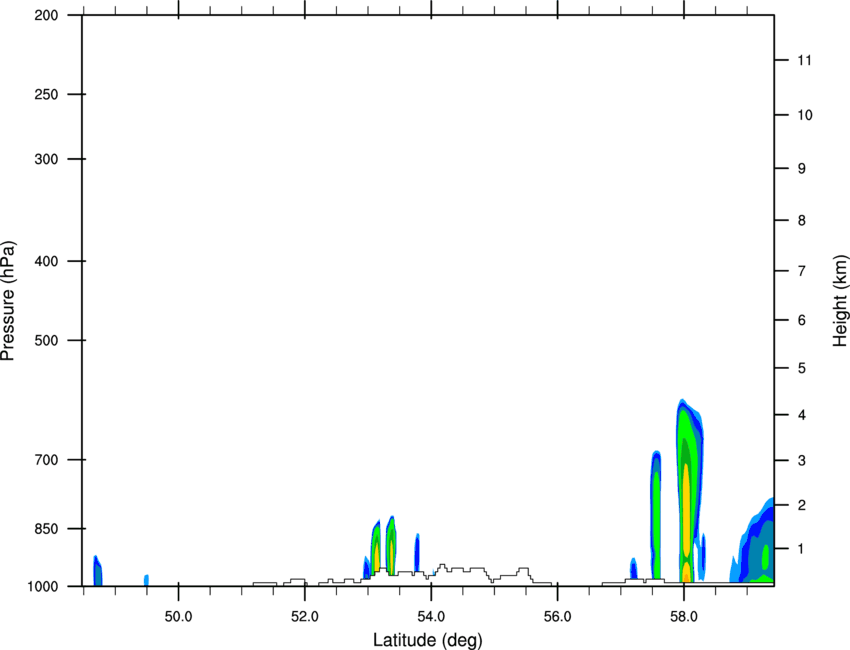This screenshot has height=650, width=850.
Task: Click the small blue contour near latitude 57.2
Action: point(633,568)
